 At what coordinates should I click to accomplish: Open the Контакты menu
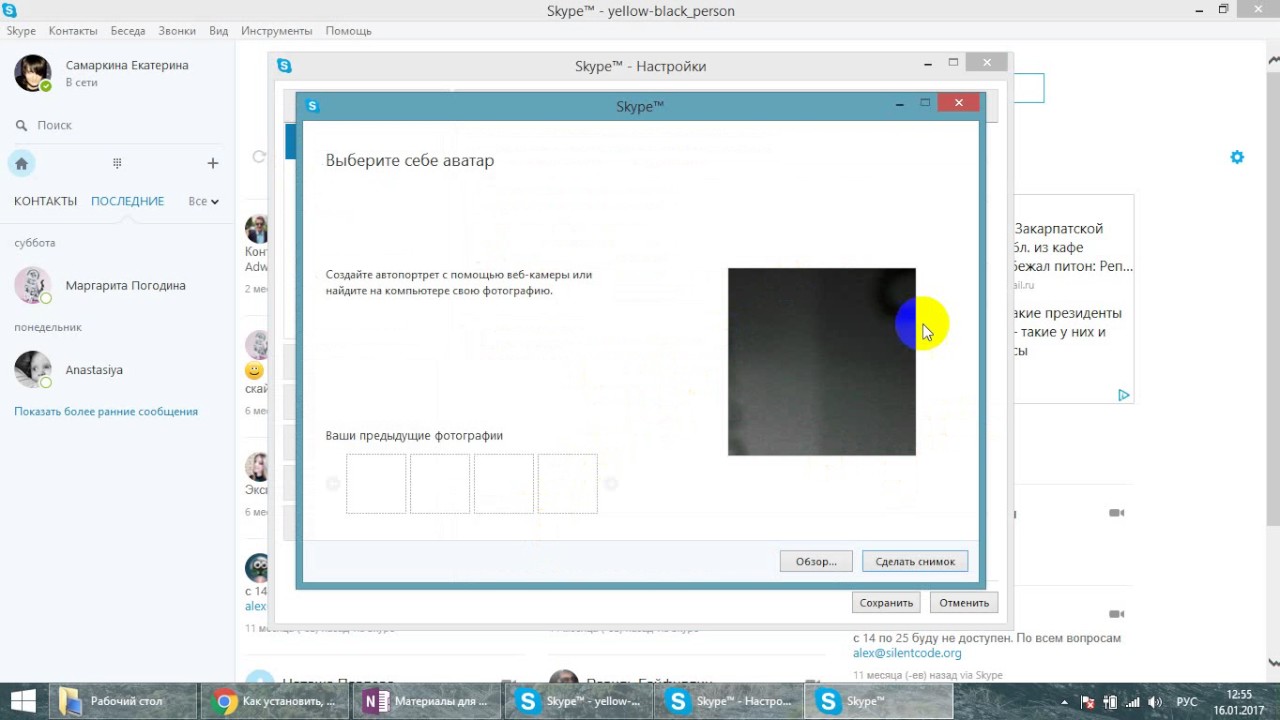point(73,31)
